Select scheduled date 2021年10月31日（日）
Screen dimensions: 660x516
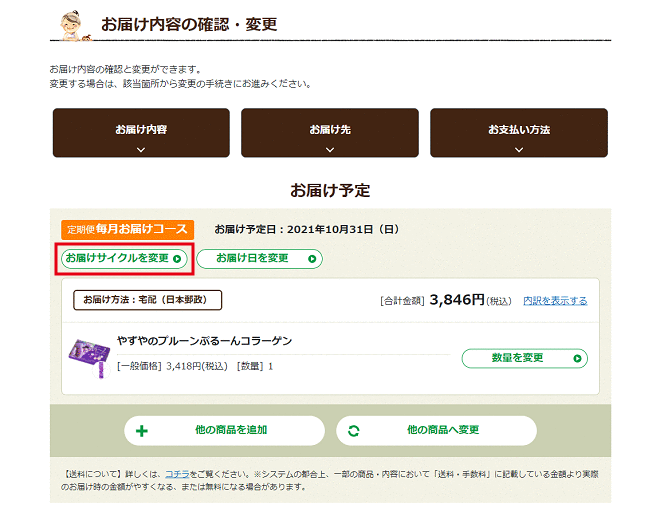[343, 229]
